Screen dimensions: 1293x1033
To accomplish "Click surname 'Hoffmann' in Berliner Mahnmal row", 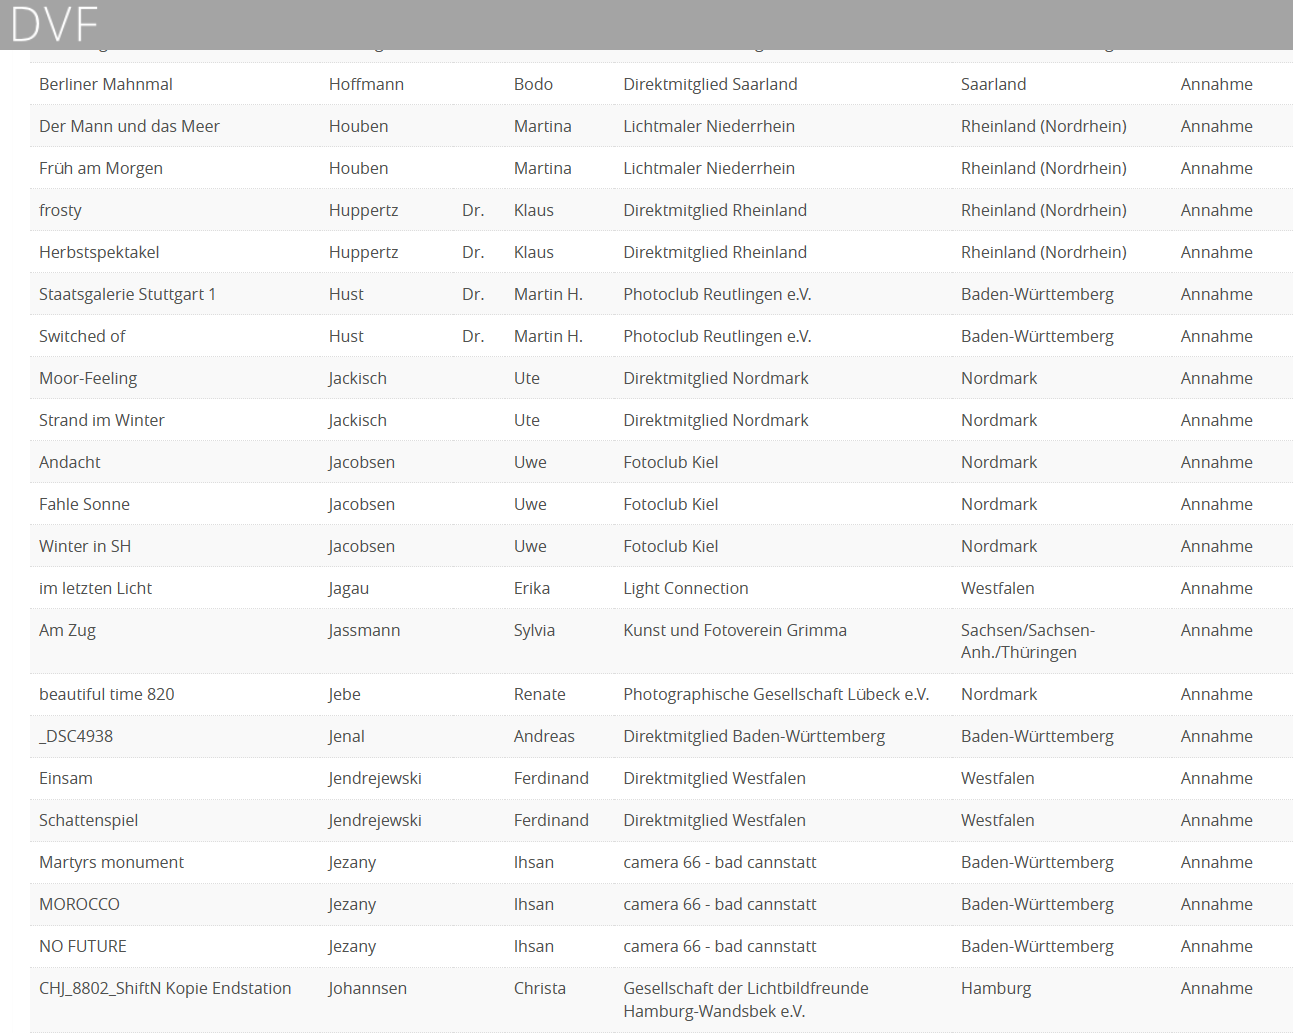I will 366,84.
